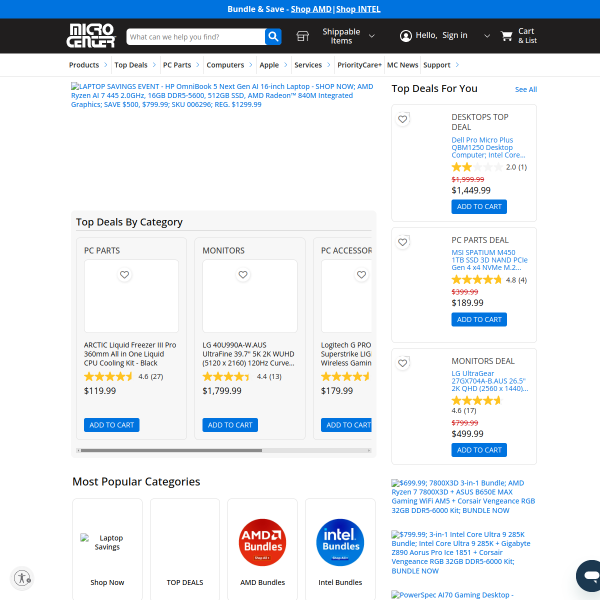This screenshot has height=600, width=600.
Task: Open the accessibility options icon
Action: click(x=22, y=578)
